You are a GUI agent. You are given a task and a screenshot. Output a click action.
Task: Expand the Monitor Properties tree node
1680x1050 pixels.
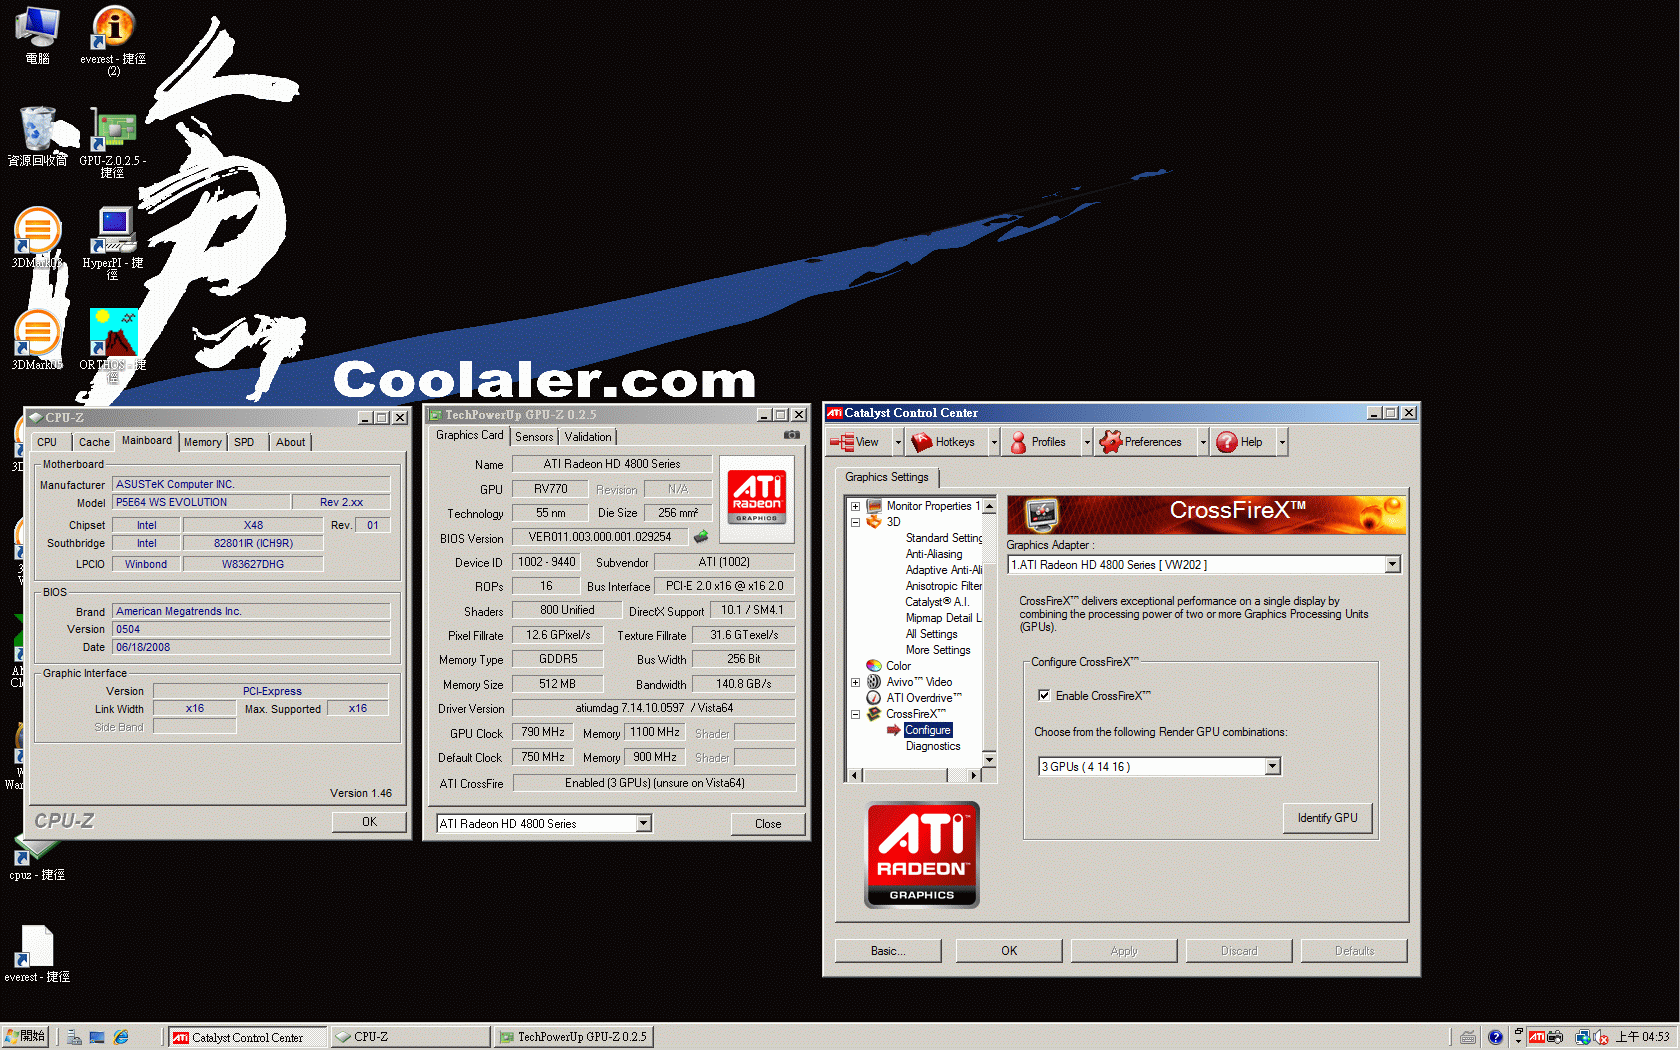855,506
